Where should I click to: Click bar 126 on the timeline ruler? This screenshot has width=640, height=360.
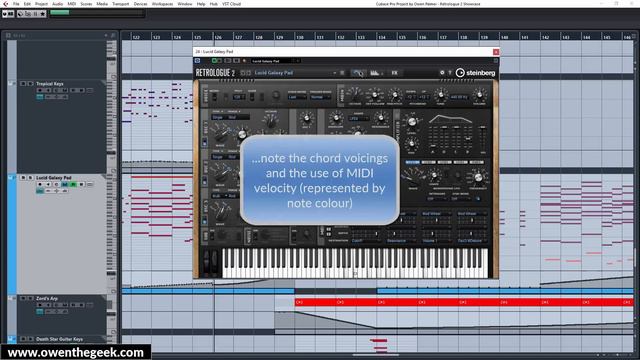(218, 37)
